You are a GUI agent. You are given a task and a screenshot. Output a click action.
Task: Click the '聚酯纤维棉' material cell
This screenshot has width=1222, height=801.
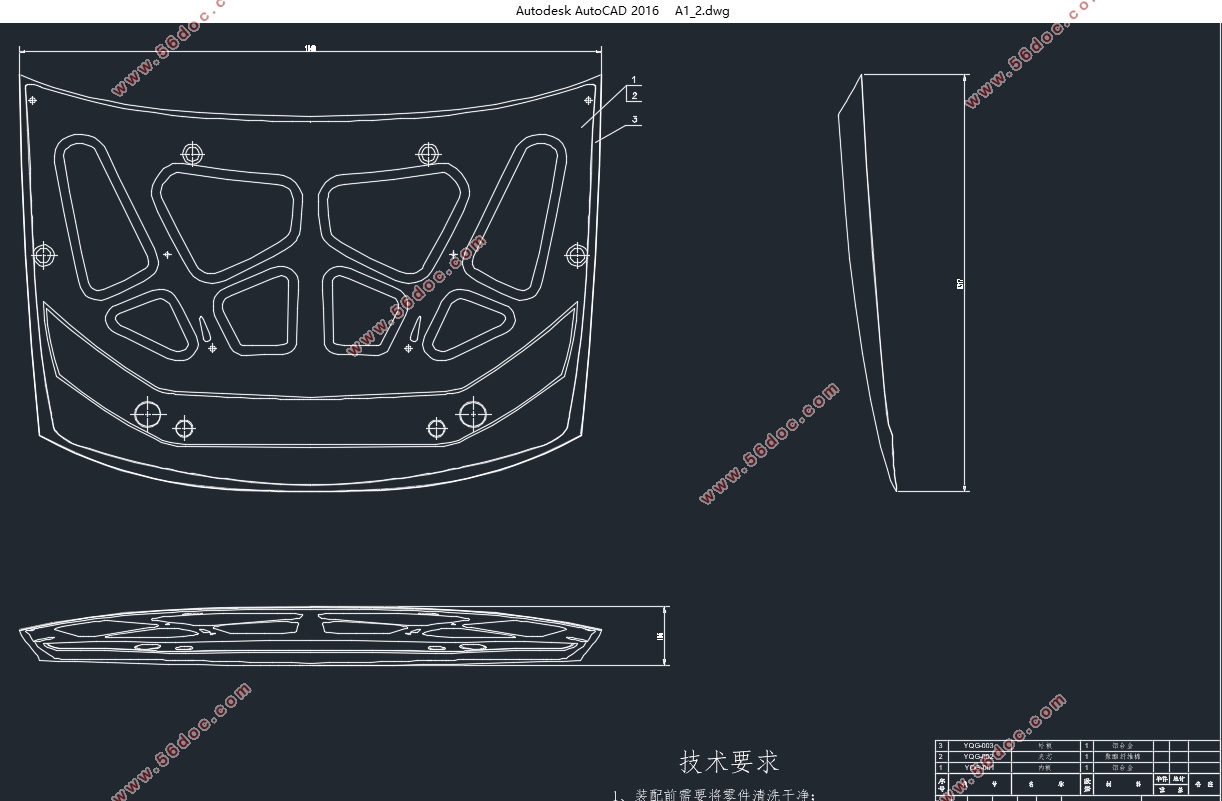point(1123,757)
